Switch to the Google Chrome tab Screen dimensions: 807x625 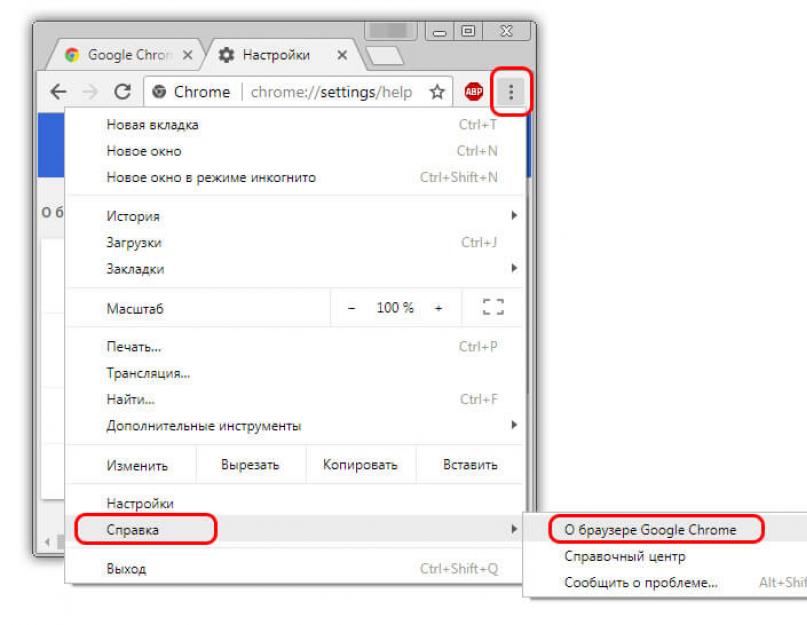tap(124, 55)
